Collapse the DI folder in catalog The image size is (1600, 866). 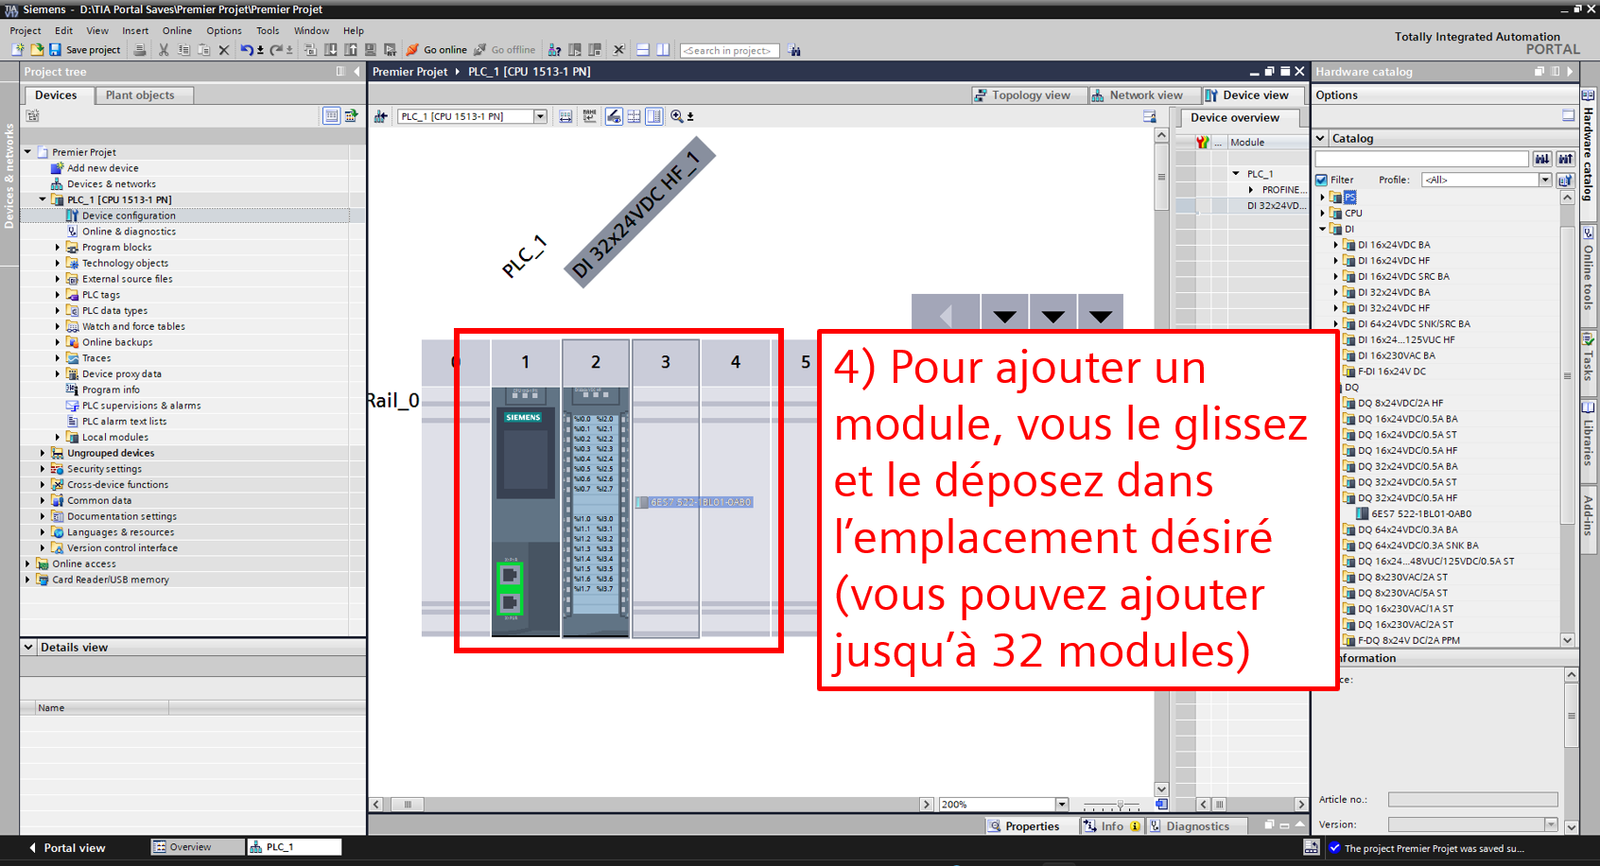click(1322, 229)
